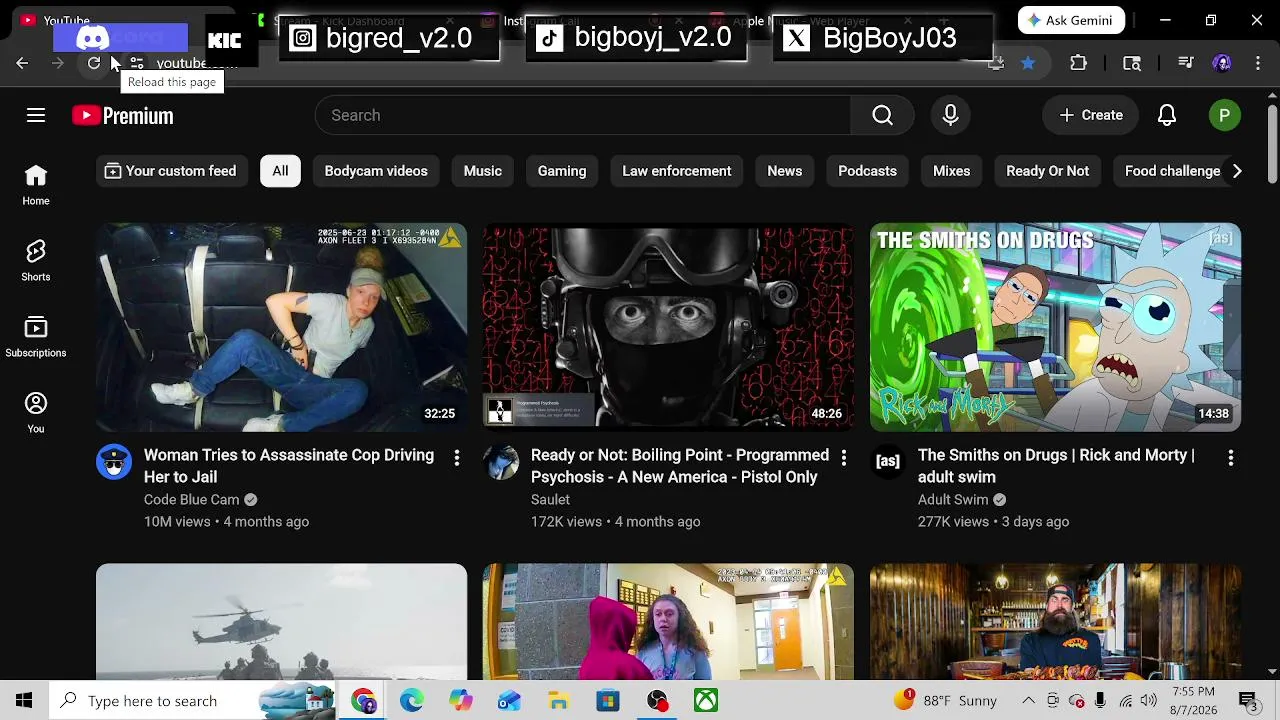Adjust system volume speaker icon

click(1148, 701)
